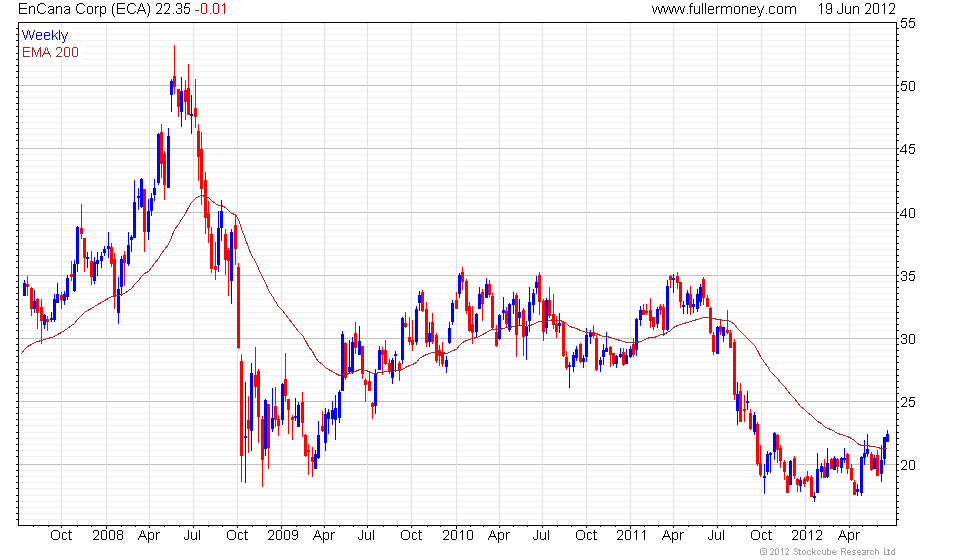Select the 2012 year marker on the axis

(807, 536)
